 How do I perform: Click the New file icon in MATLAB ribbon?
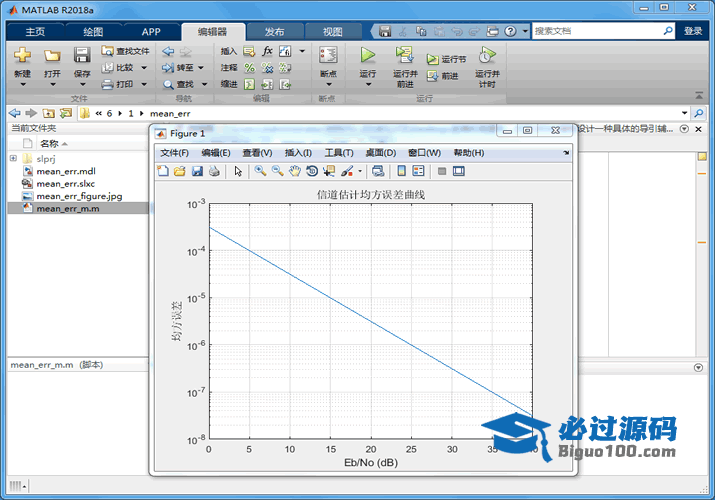click(x=22, y=56)
